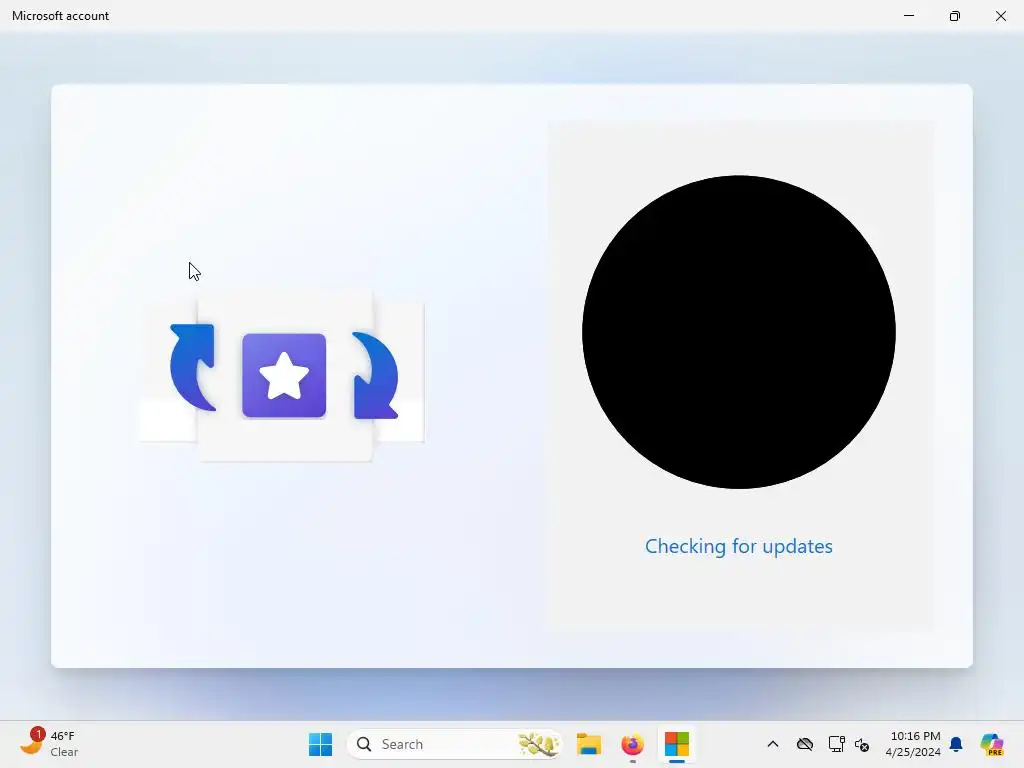This screenshot has height=768, width=1024.
Task: Click the purple star app icon
Action: click(x=284, y=376)
